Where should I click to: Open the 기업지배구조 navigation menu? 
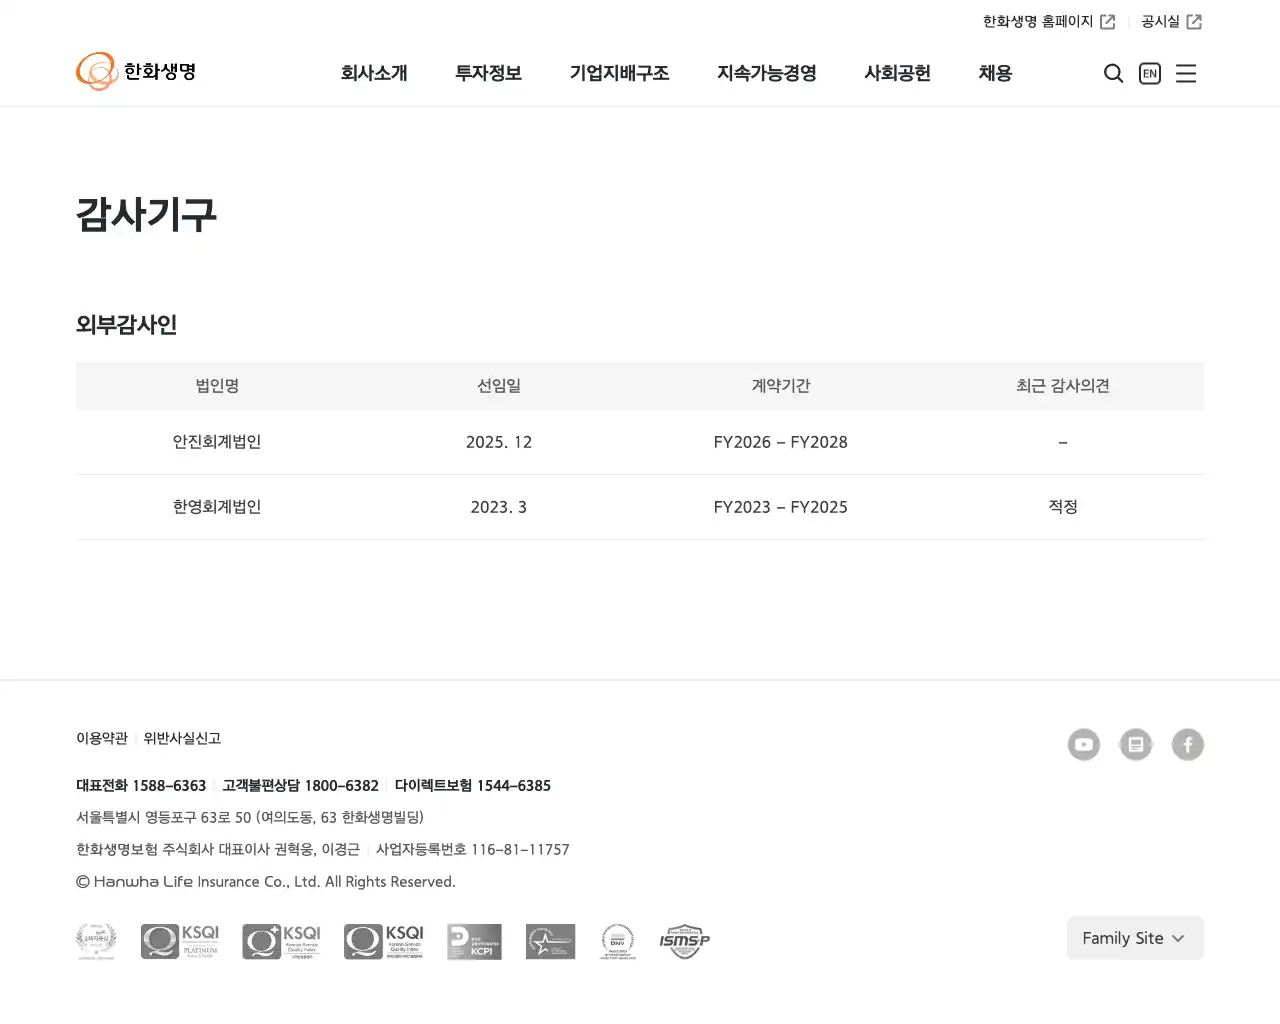[620, 73]
